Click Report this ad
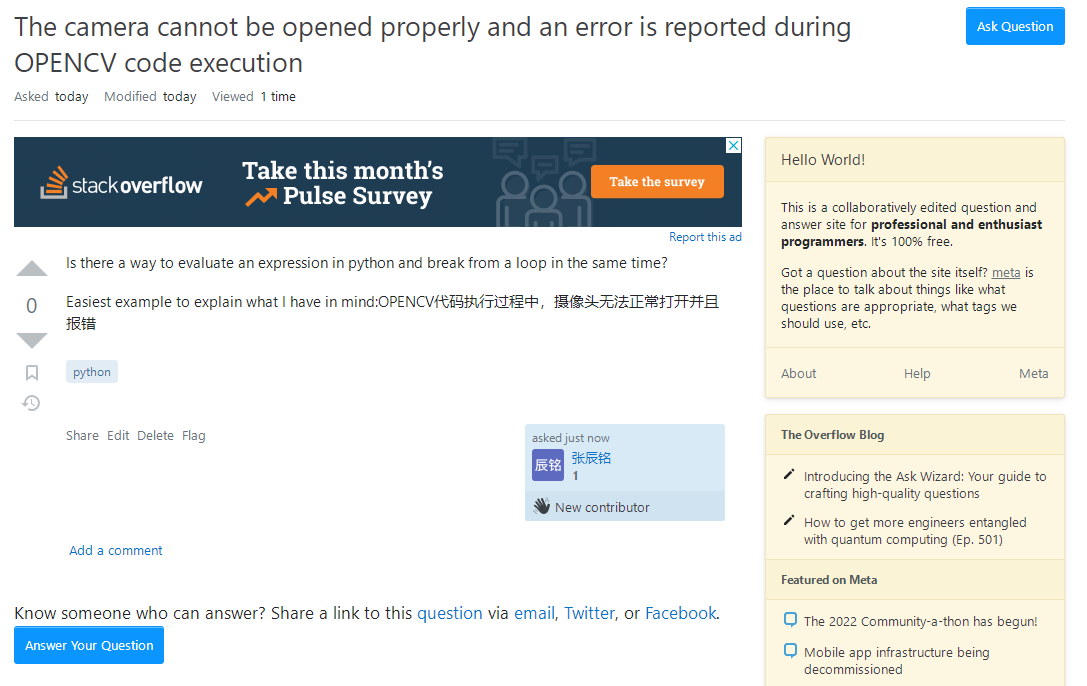Viewport: 1087px width, 686px height. 705,237
